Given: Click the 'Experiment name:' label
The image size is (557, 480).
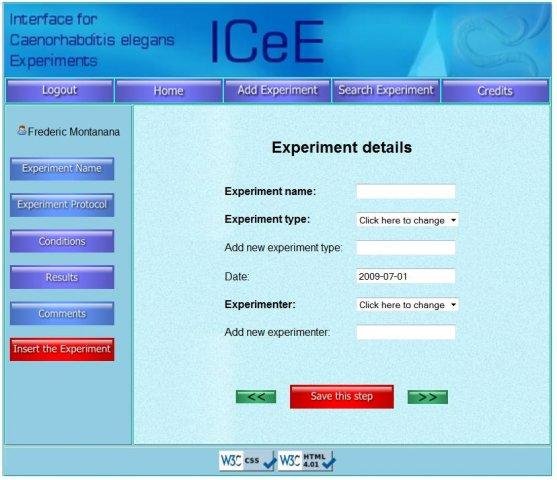Looking at the screenshot, I should tap(270, 192).
